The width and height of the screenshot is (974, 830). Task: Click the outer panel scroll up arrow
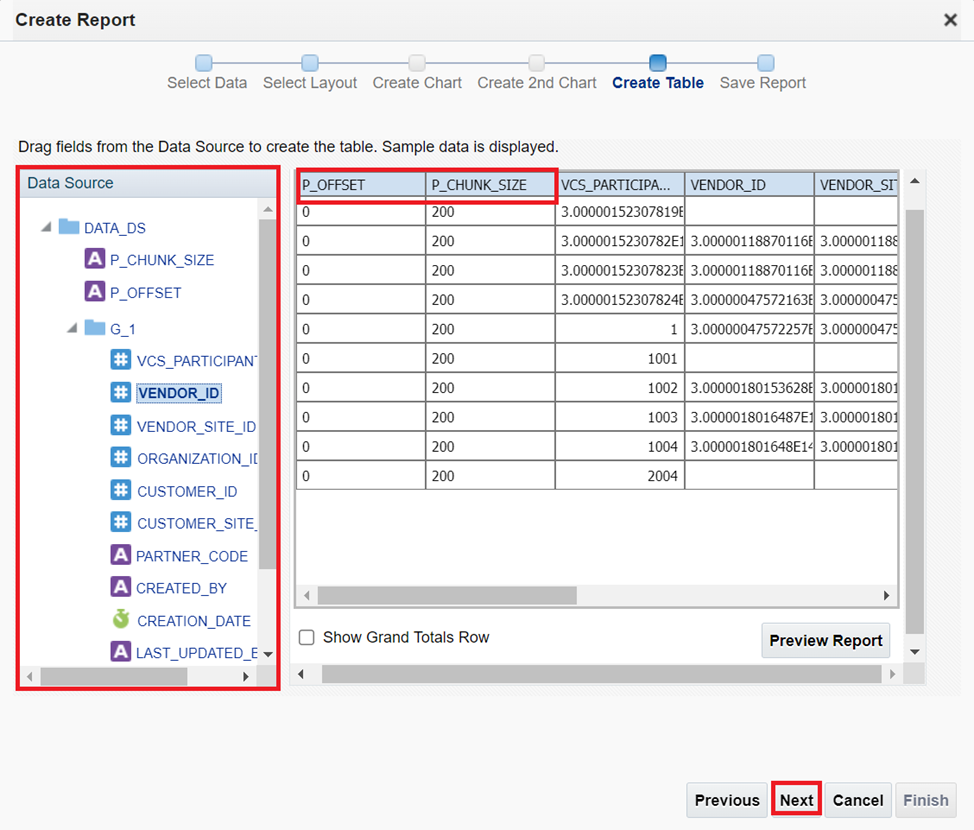[915, 181]
